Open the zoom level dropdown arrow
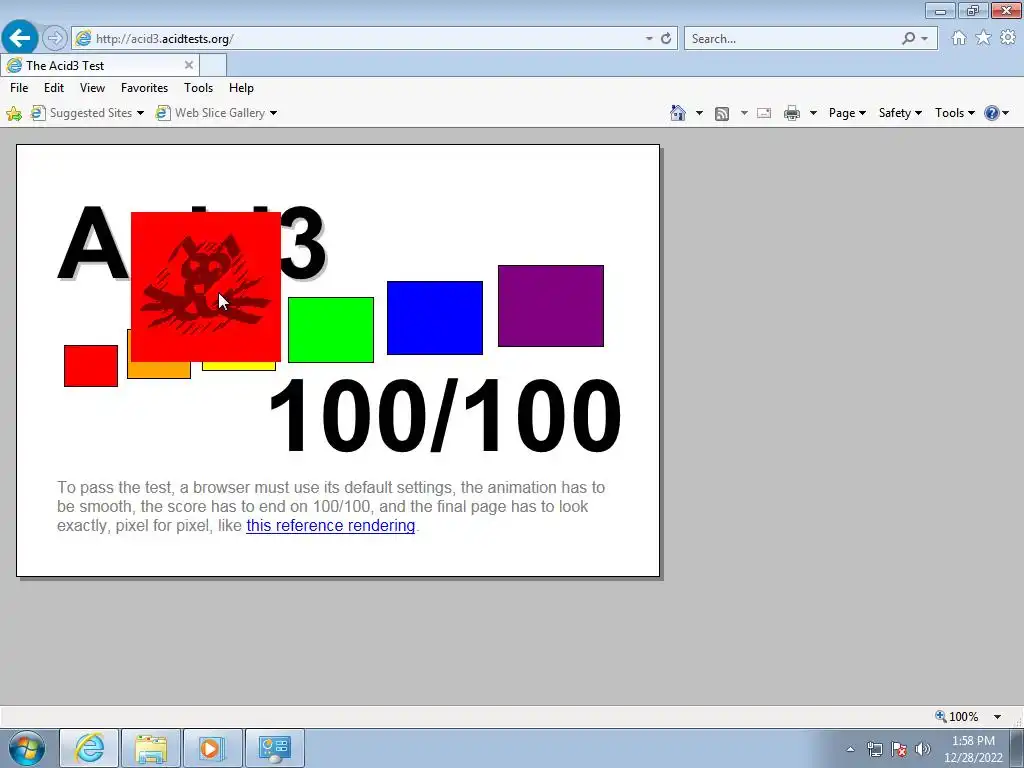This screenshot has height=768, width=1024. click(x=997, y=716)
